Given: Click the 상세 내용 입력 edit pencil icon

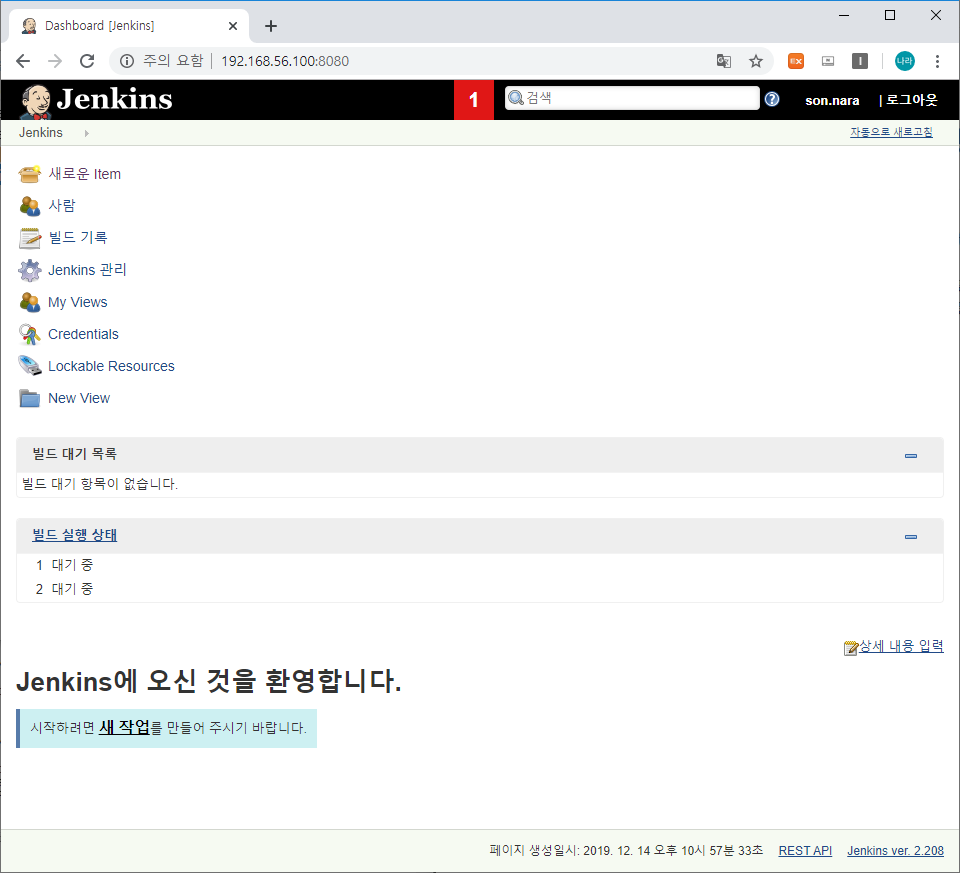Looking at the screenshot, I should pyautogui.click(x=850, y=648).
